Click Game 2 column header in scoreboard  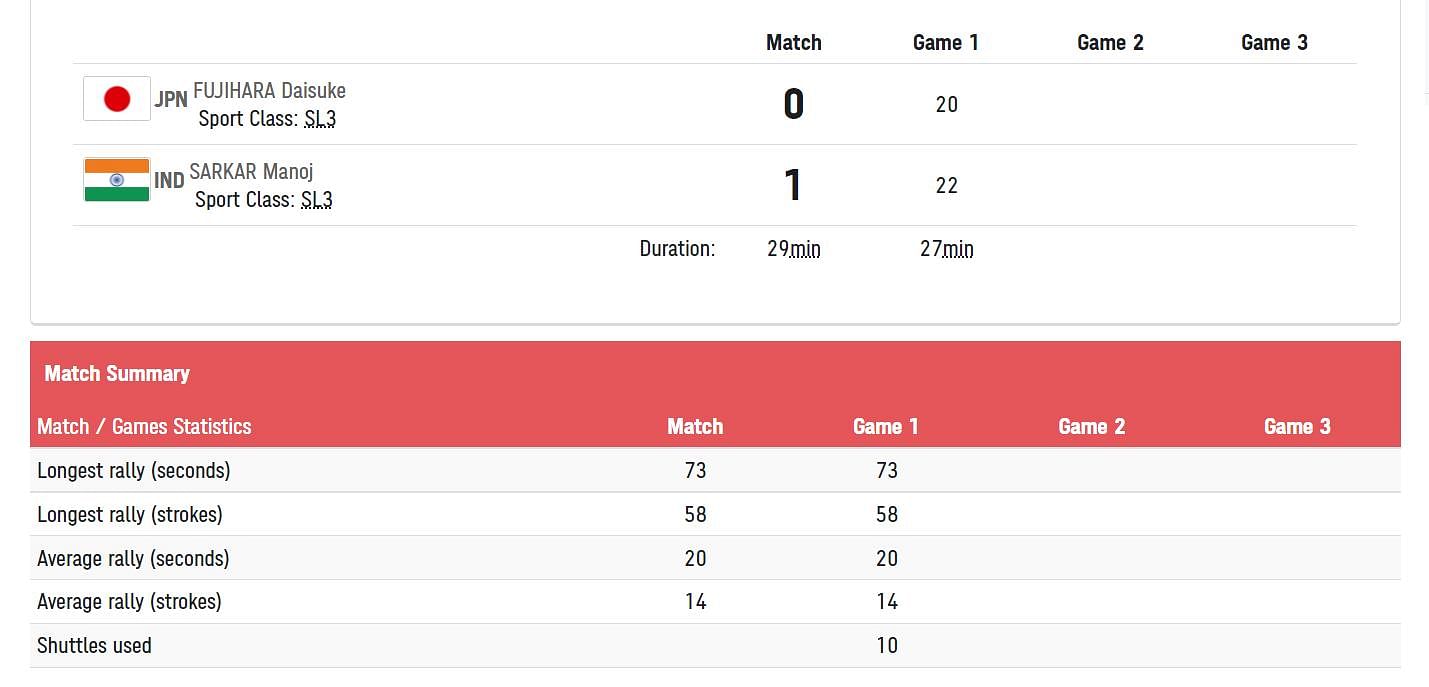(1110, 42)
